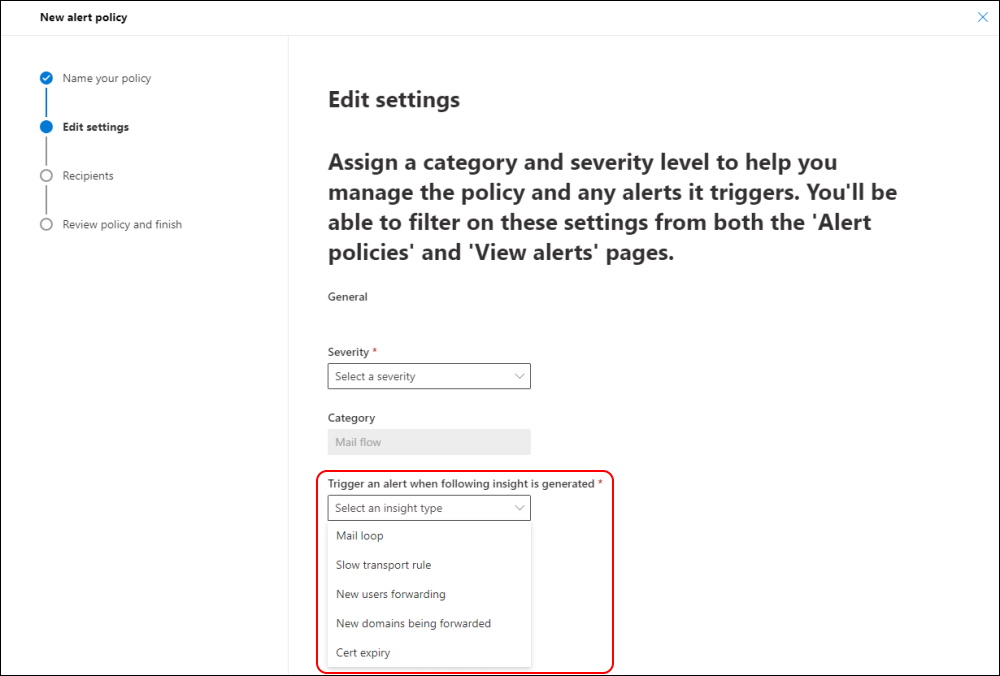Viewport: 1000px width, 676px height.
Task: Collapse the Select an insight type dropdown
Action: click(429, 508)
